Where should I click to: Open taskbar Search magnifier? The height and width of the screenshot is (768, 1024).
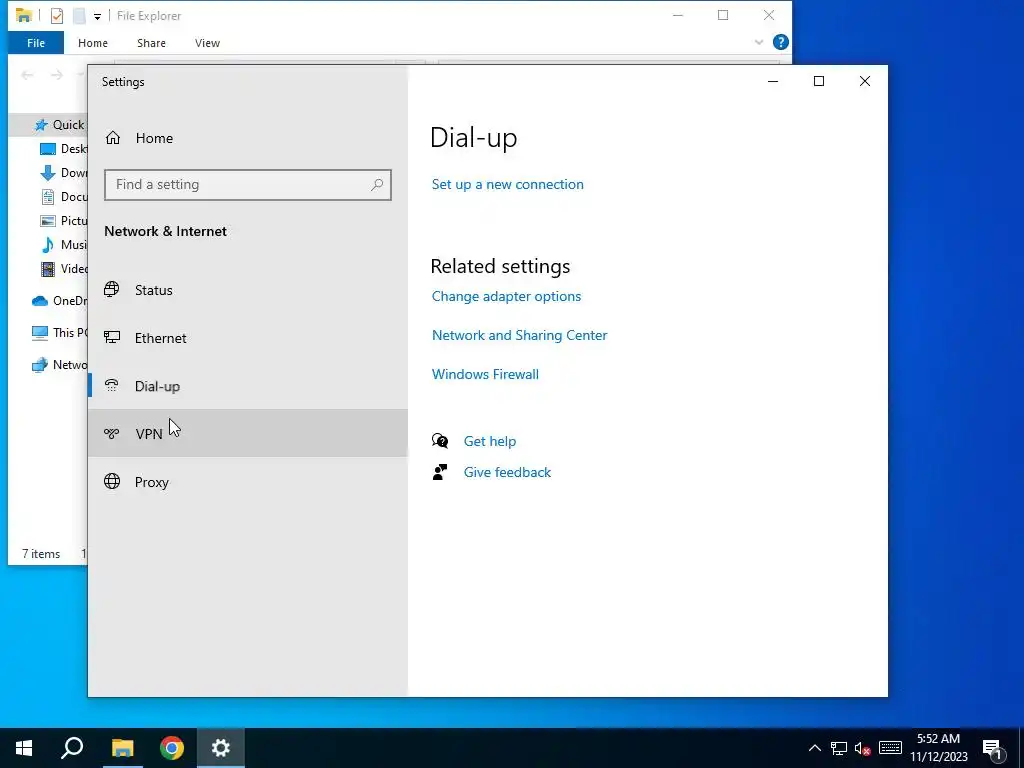click(x=72, y=748)
